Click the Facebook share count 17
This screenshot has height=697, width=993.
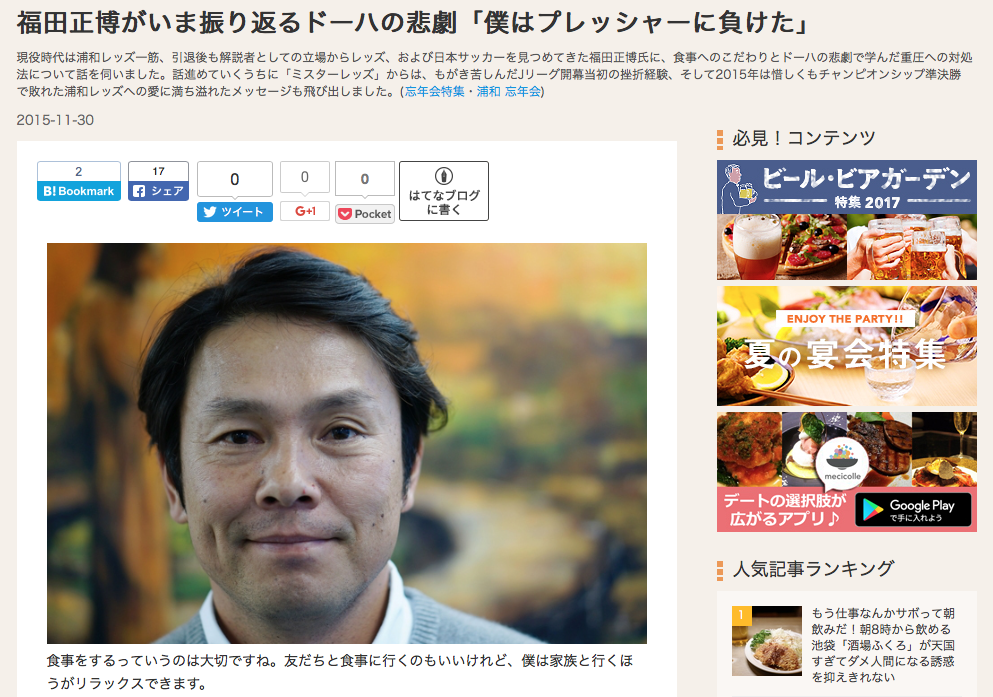click(158, 172)
